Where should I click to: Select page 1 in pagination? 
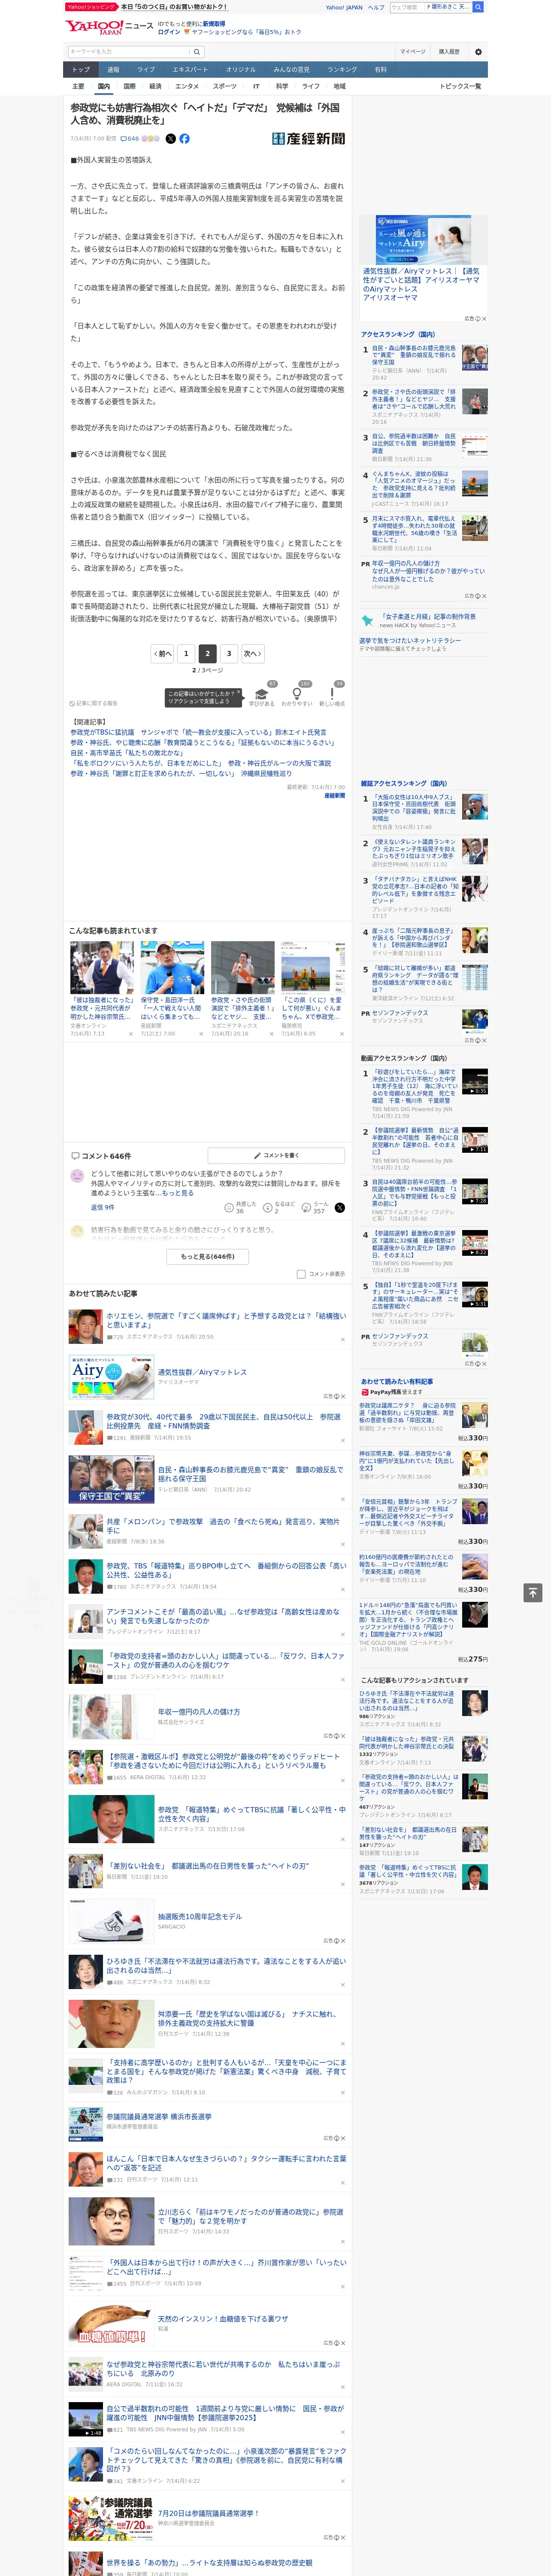[186, 653]
